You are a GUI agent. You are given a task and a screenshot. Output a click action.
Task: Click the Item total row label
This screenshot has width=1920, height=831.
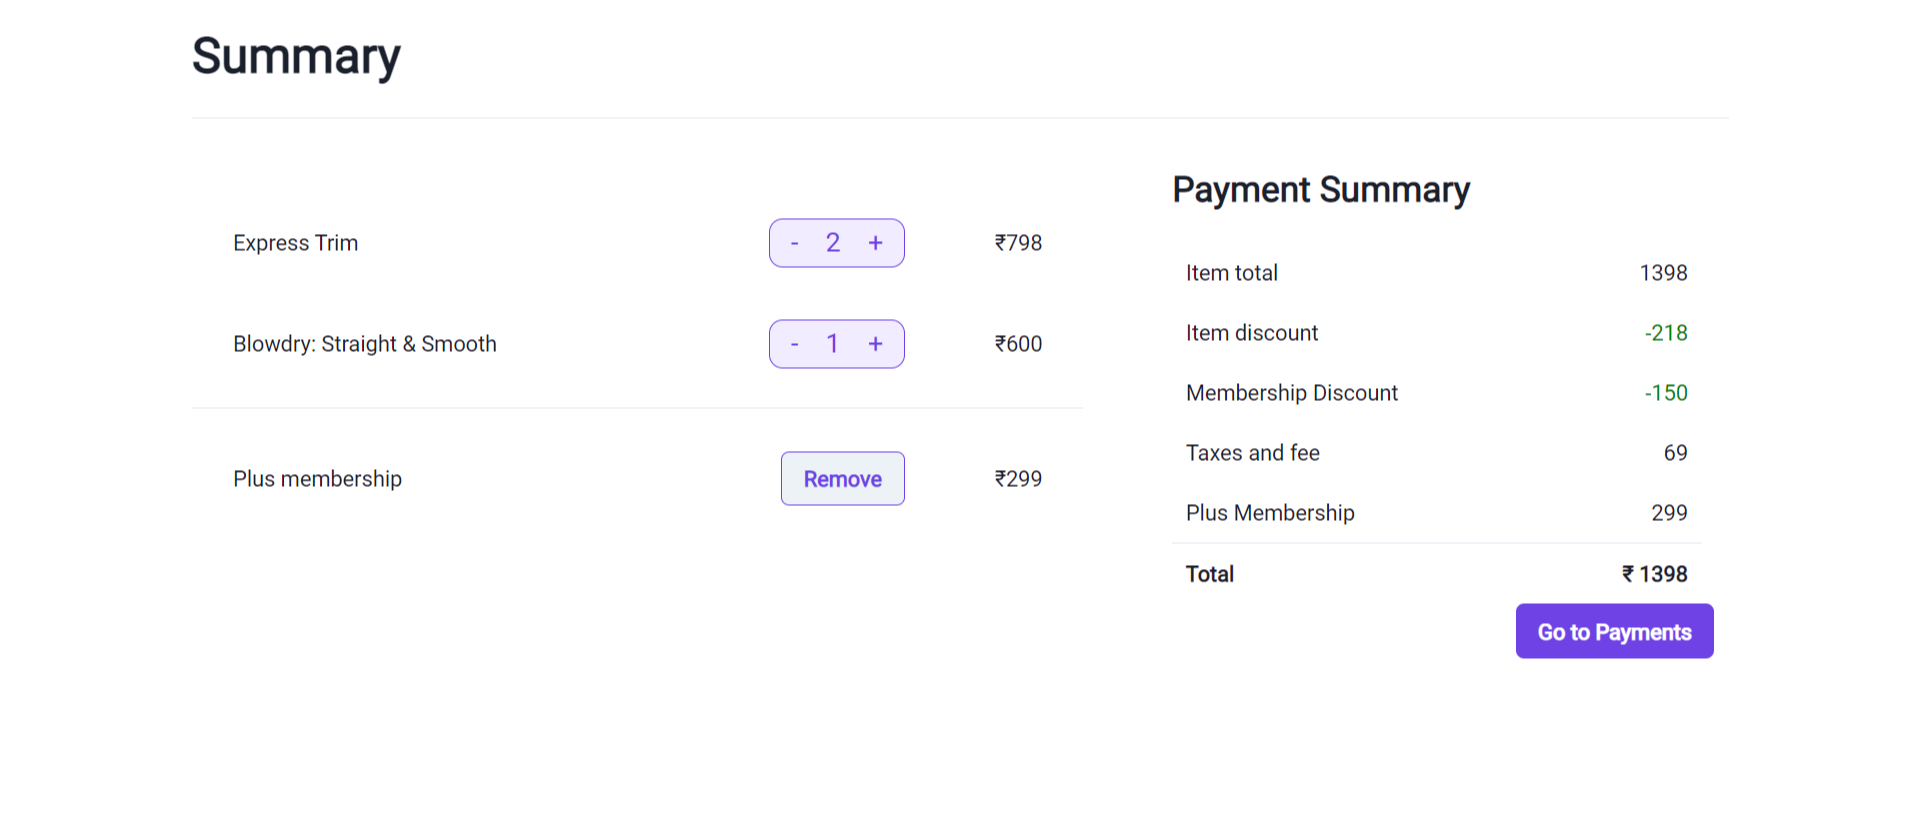1231,273
